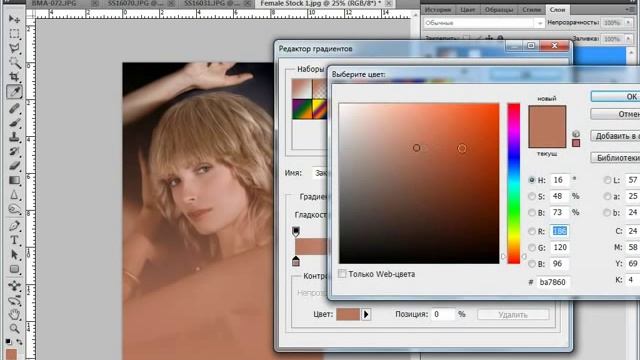Open the Заливка fill slider arrow
Image resolution: width=640 pixels, height=360 pixels.
coord(628,39)
